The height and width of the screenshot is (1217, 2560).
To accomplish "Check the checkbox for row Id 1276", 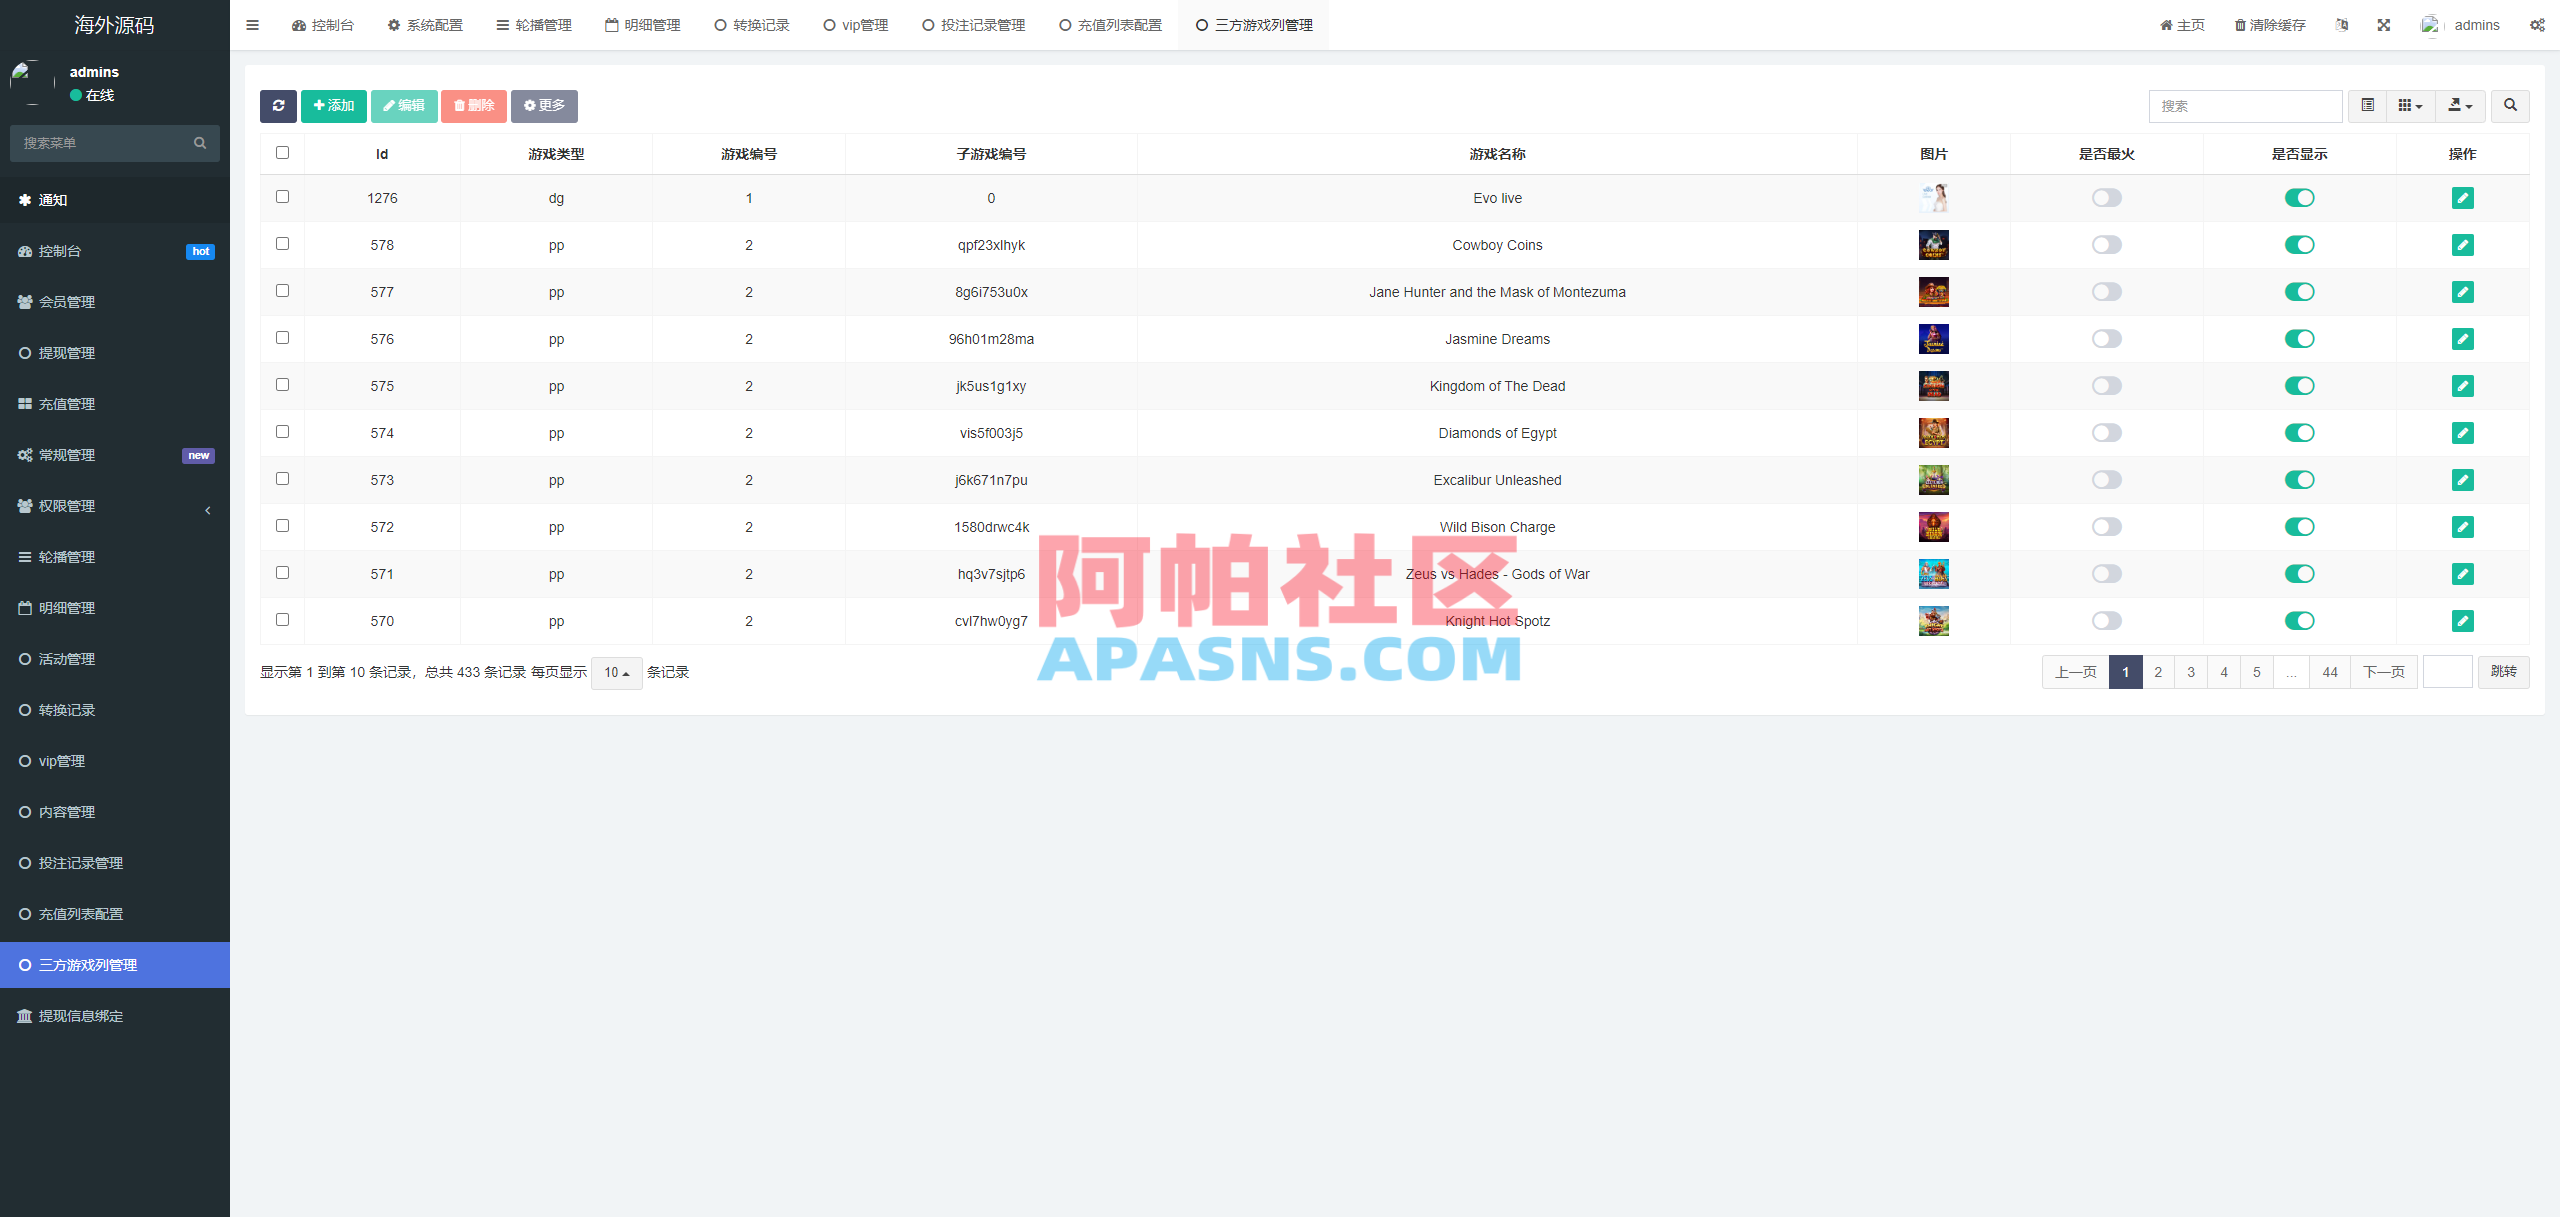I will point(282,197).
